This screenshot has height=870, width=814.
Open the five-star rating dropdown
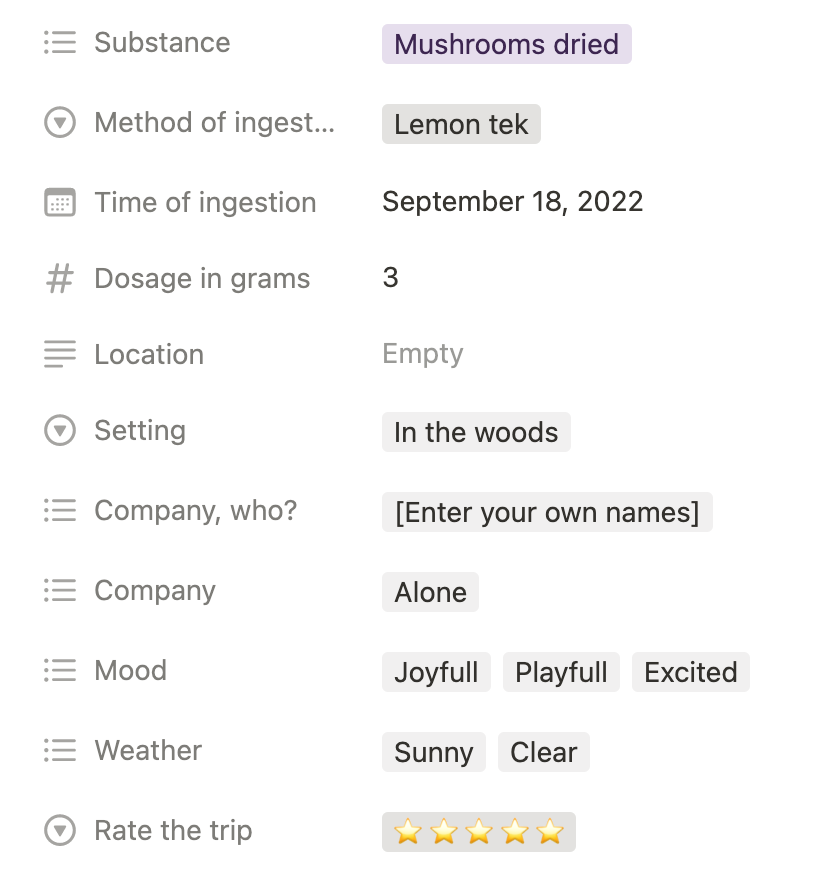[479, 832]
